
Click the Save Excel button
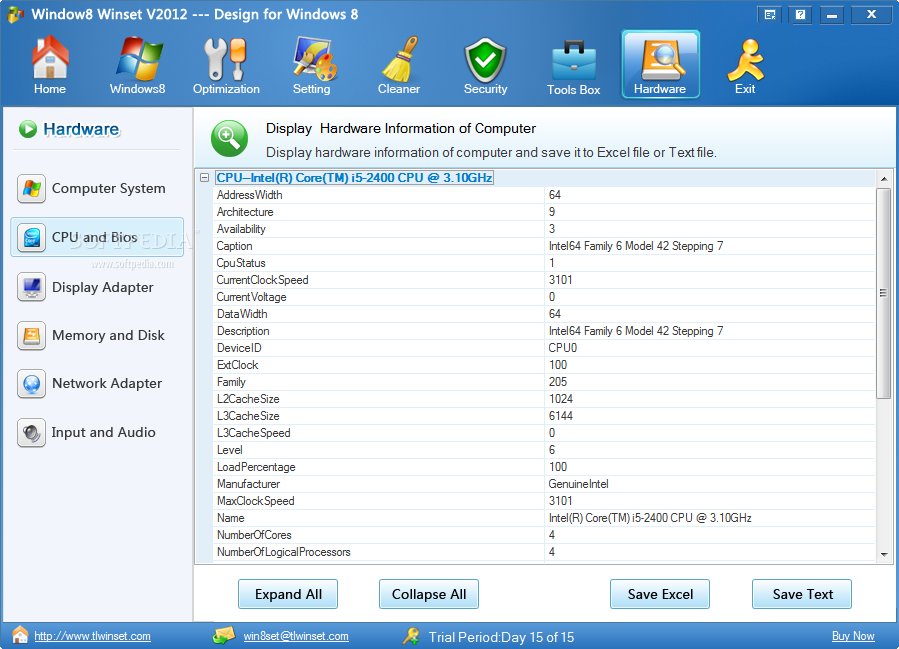660,594
